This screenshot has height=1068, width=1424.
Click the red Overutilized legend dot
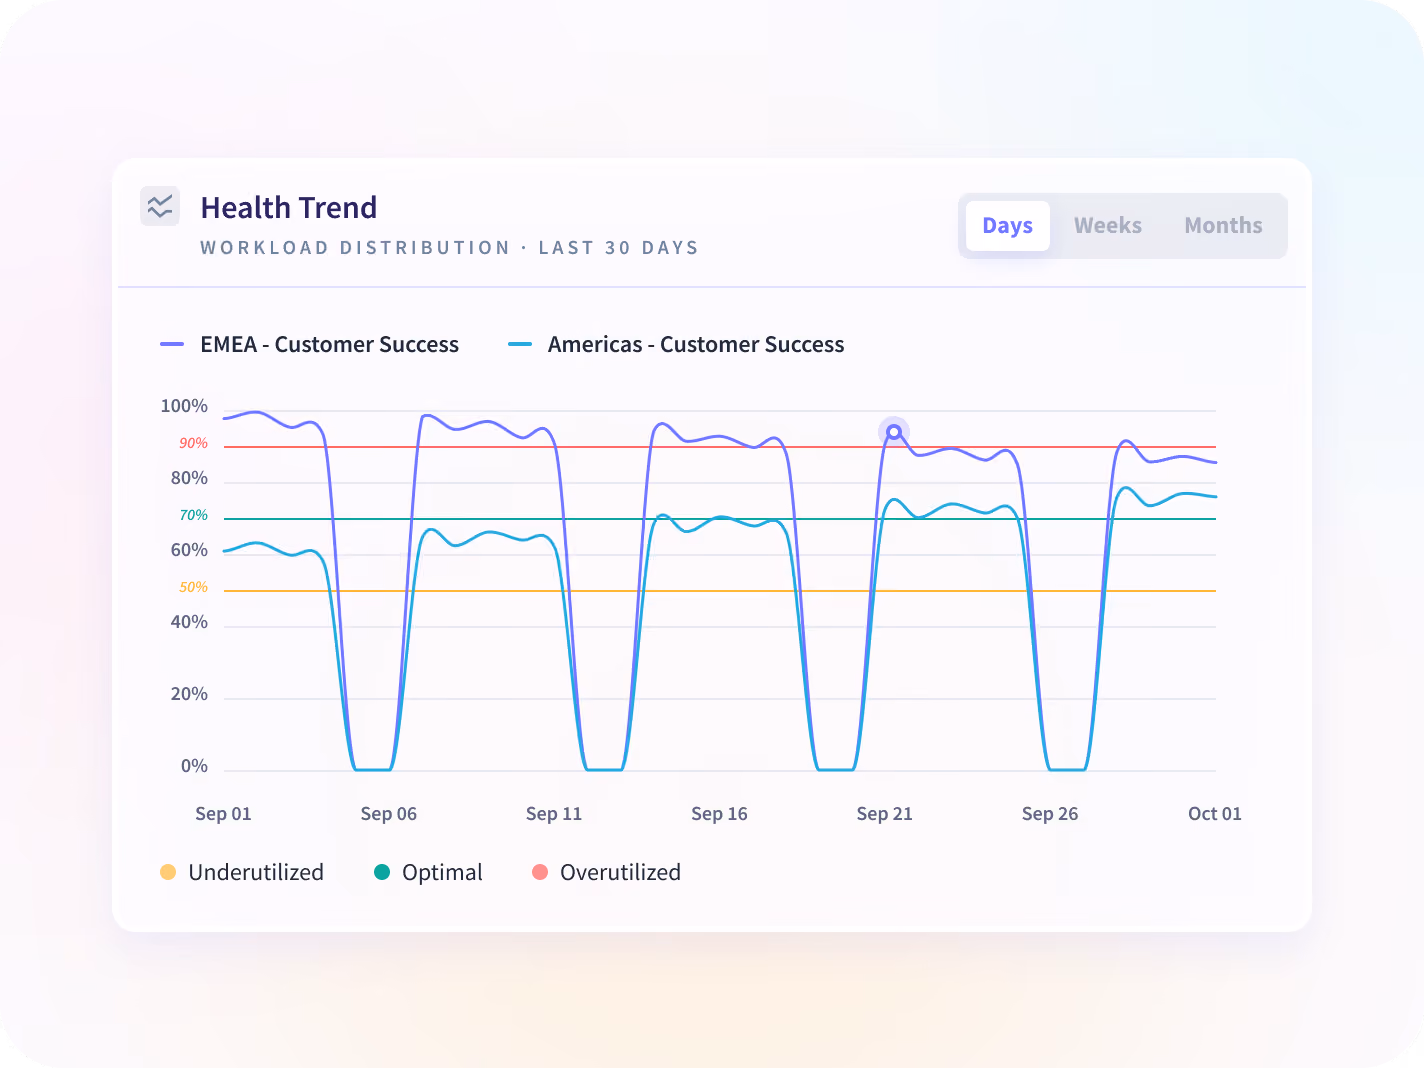click(x=540, y=872)
